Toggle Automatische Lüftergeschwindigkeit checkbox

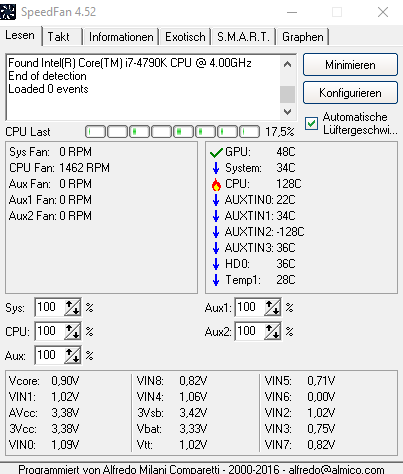click(x=311, y=124)
